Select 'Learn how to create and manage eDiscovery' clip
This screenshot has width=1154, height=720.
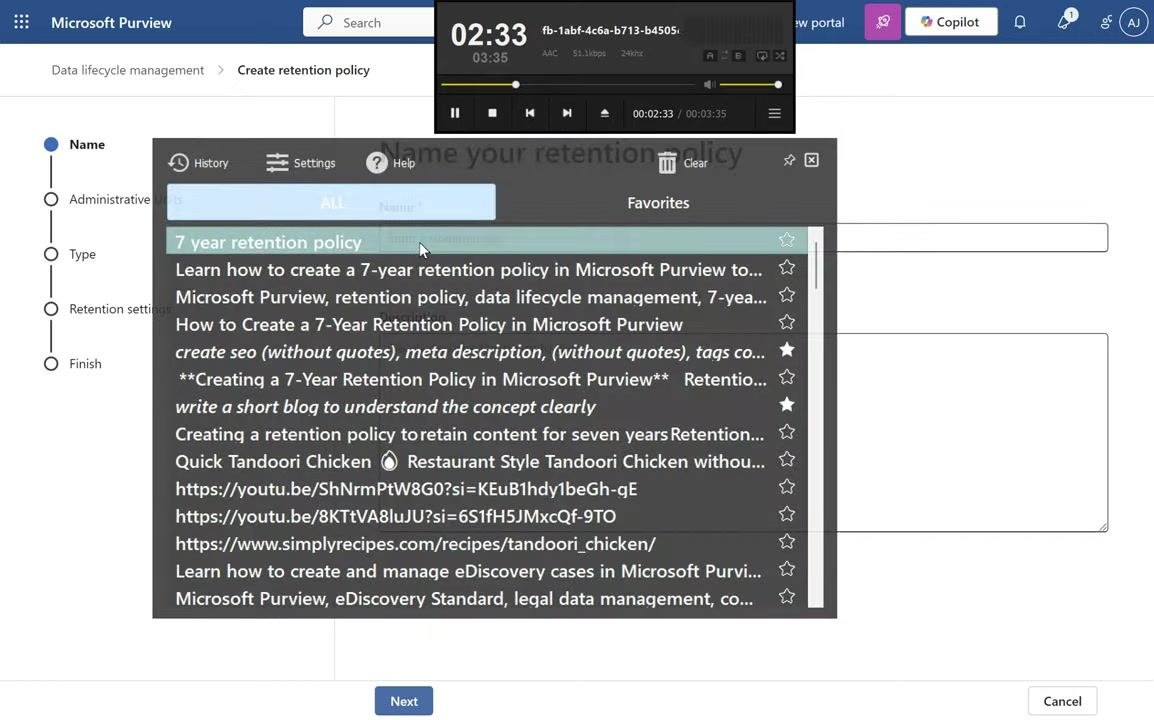[x=471, y=571]
